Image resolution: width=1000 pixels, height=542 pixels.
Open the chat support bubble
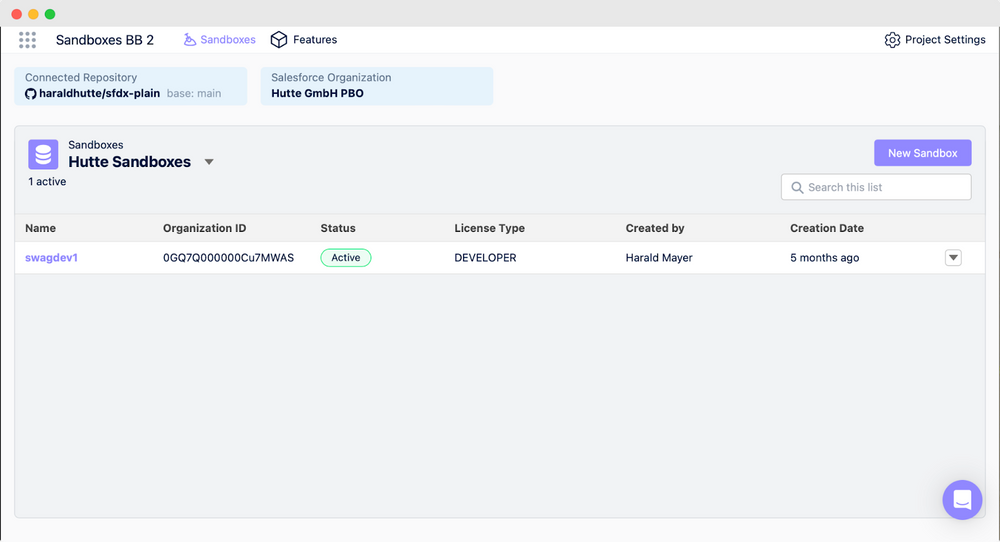pos(962,500)
